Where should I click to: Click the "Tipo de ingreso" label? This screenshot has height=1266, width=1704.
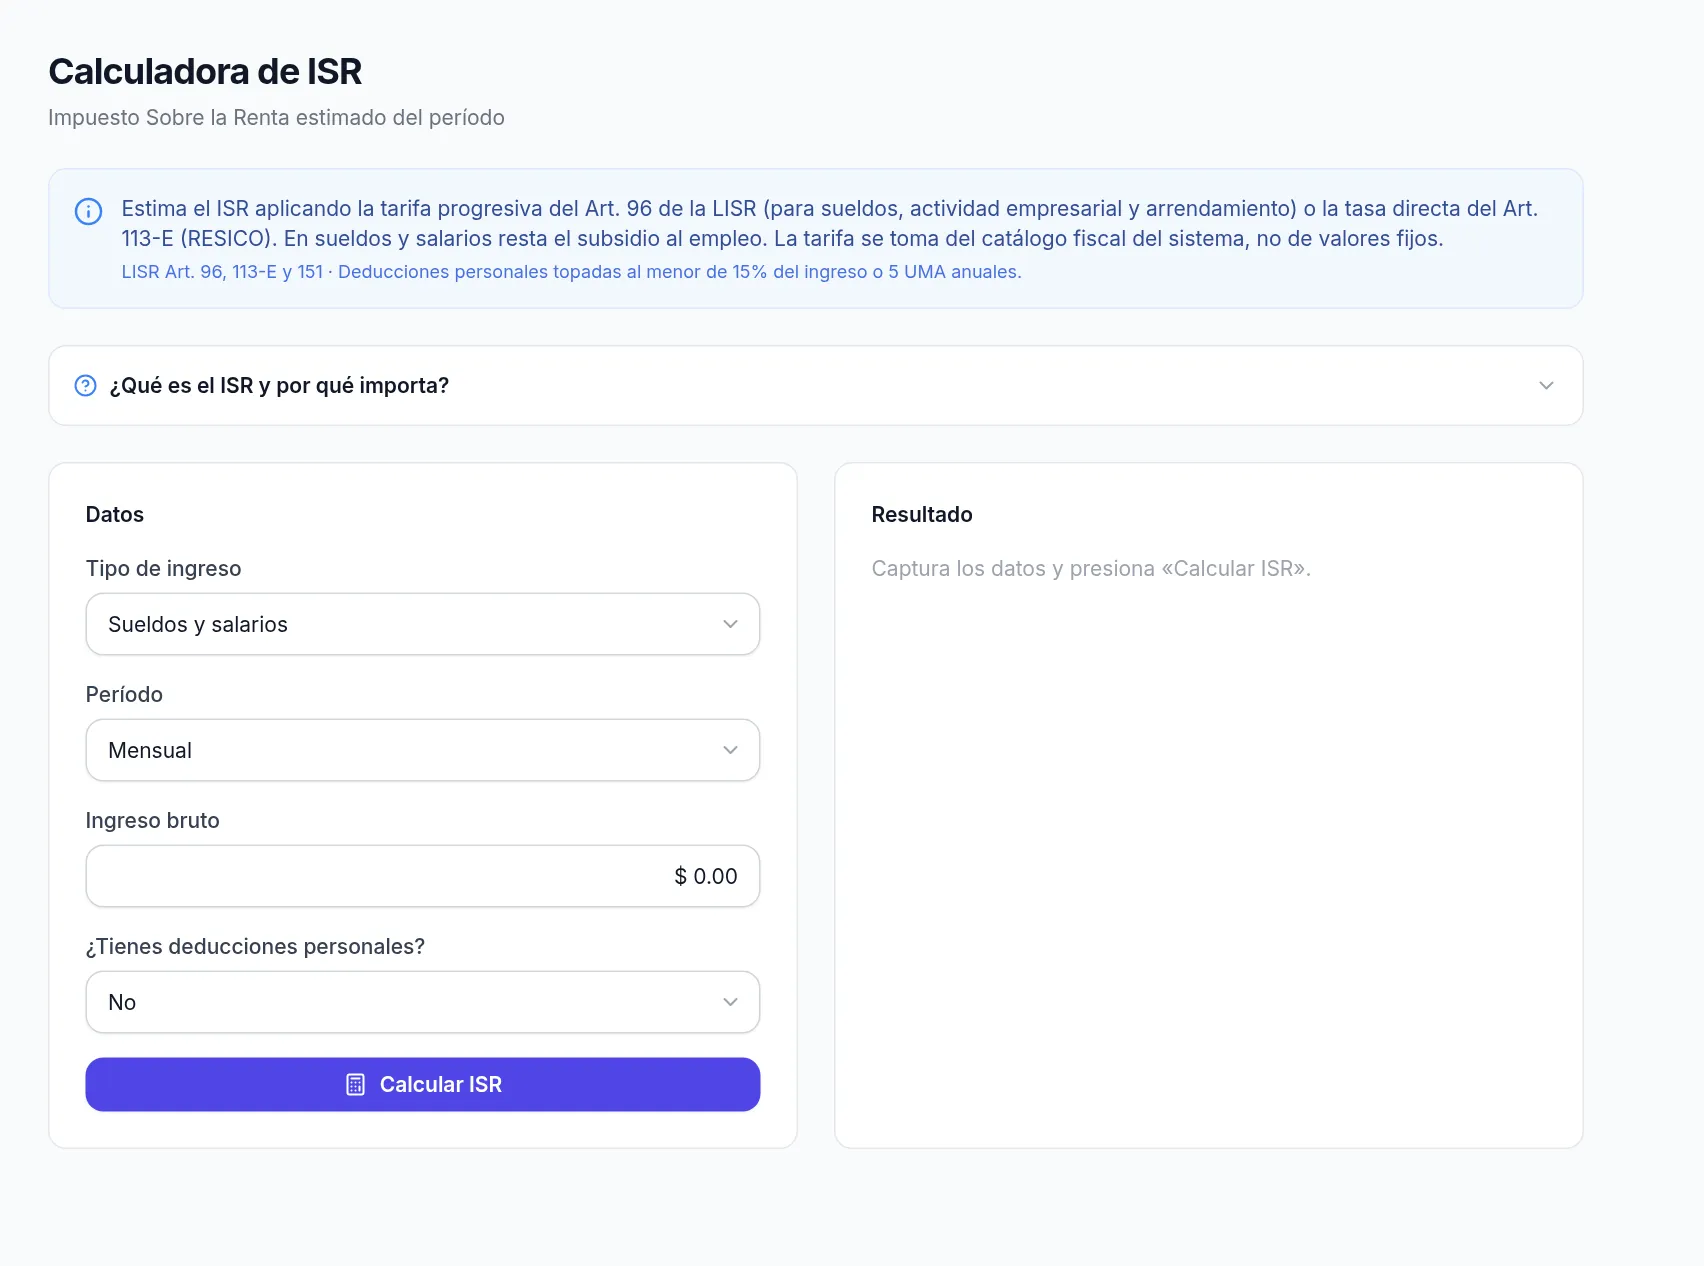(x=164, y=568)
